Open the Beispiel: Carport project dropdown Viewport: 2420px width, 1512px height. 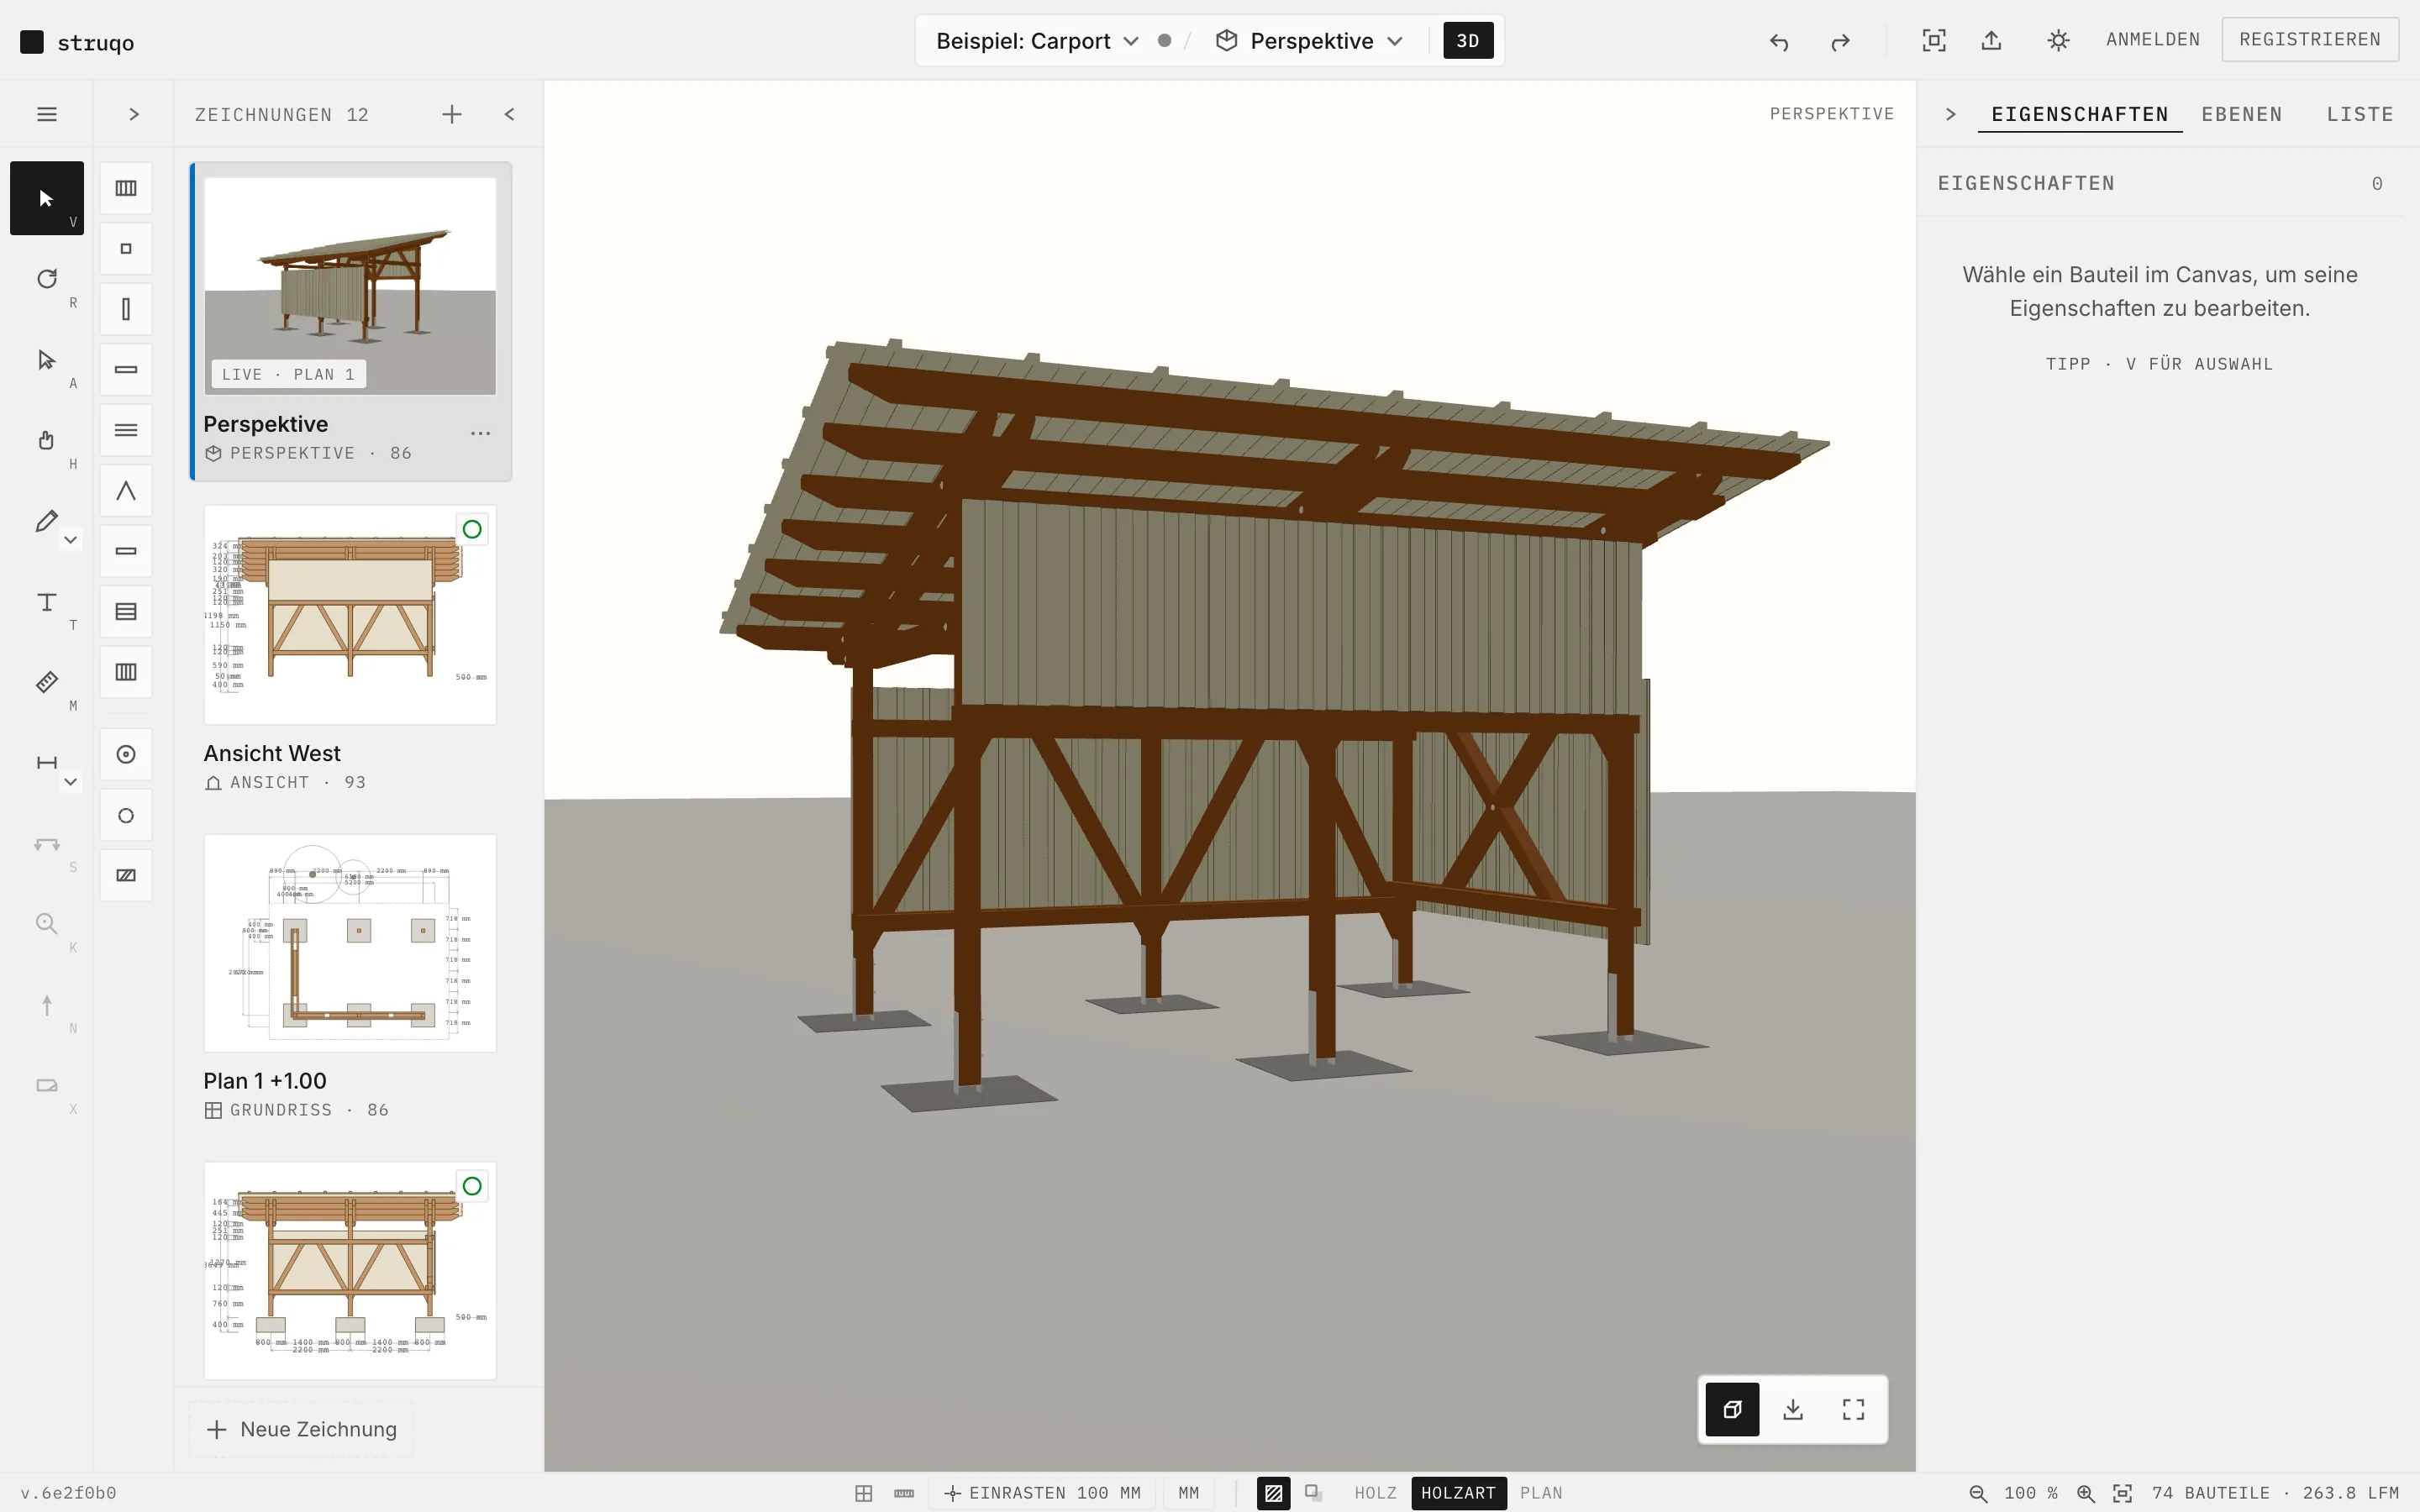tap(1038, 41)
